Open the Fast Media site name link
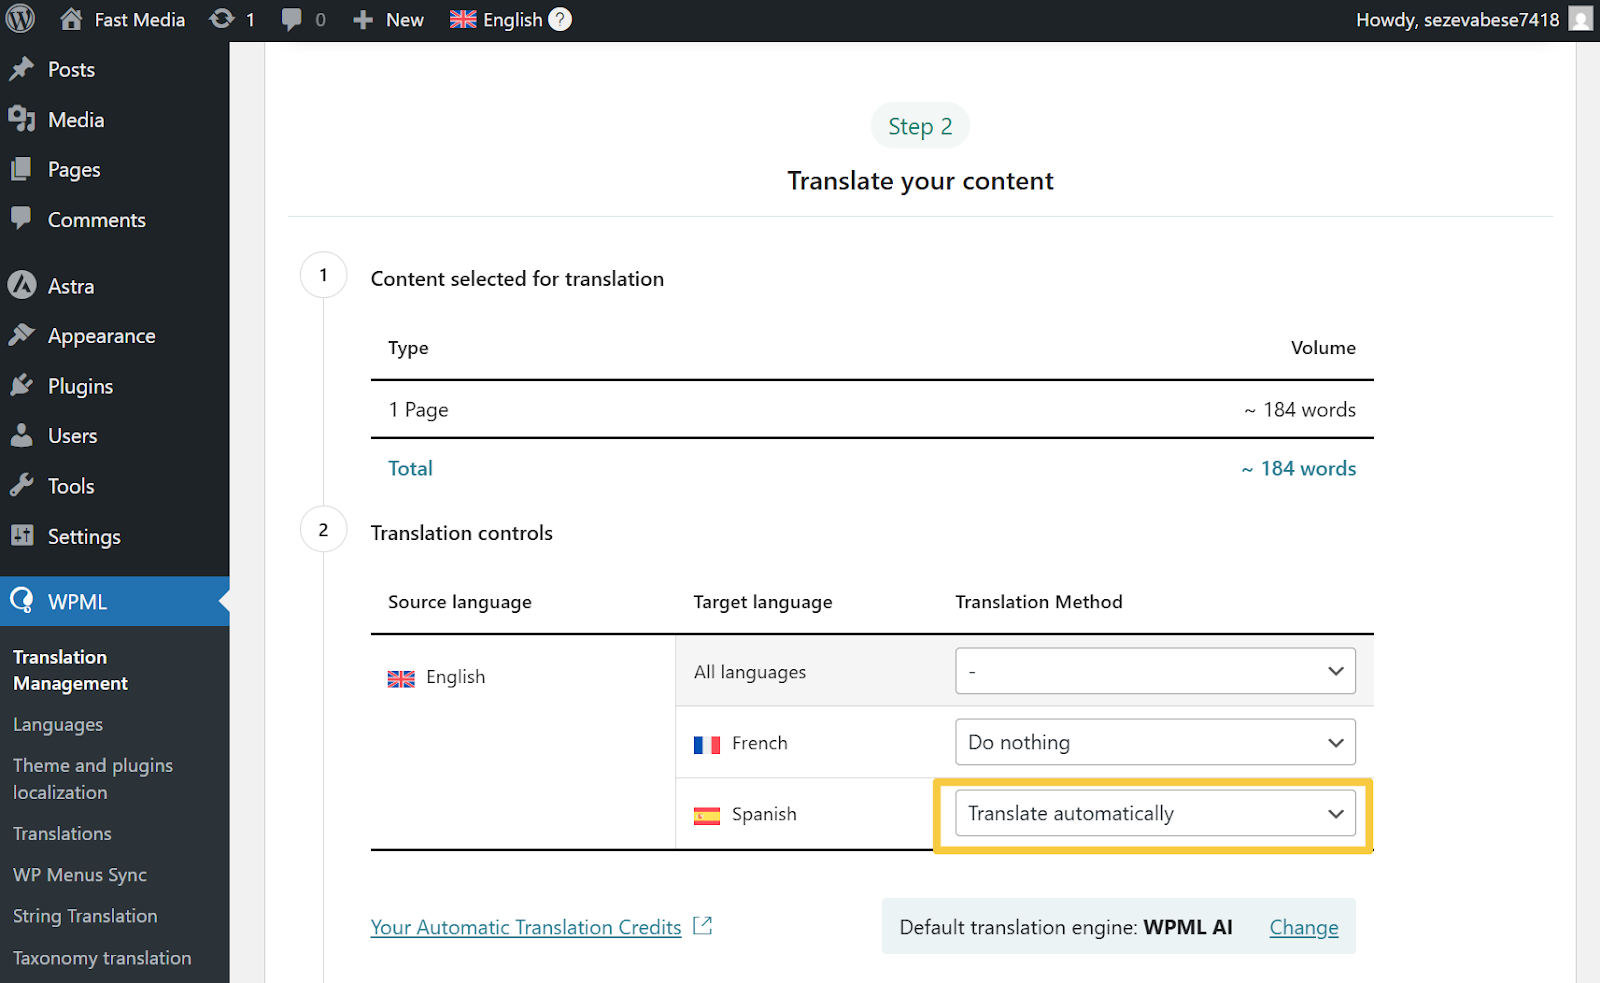Viewport: 1600px width, 983px height. point(139,19)
